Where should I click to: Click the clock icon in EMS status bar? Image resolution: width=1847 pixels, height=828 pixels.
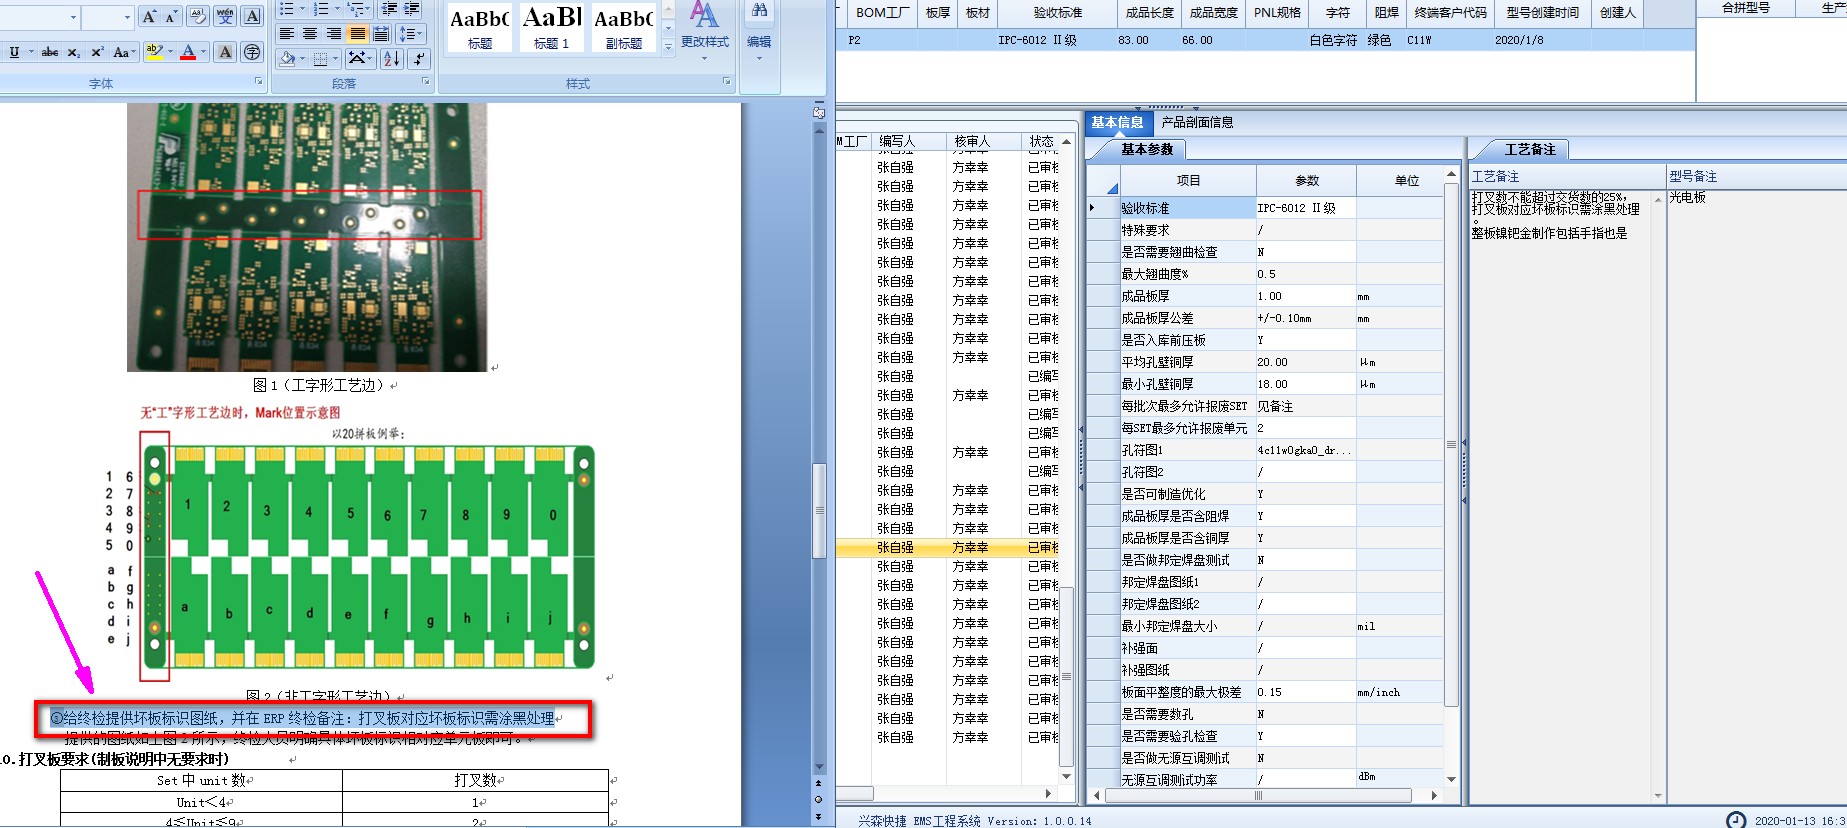tap(1736, 820)
